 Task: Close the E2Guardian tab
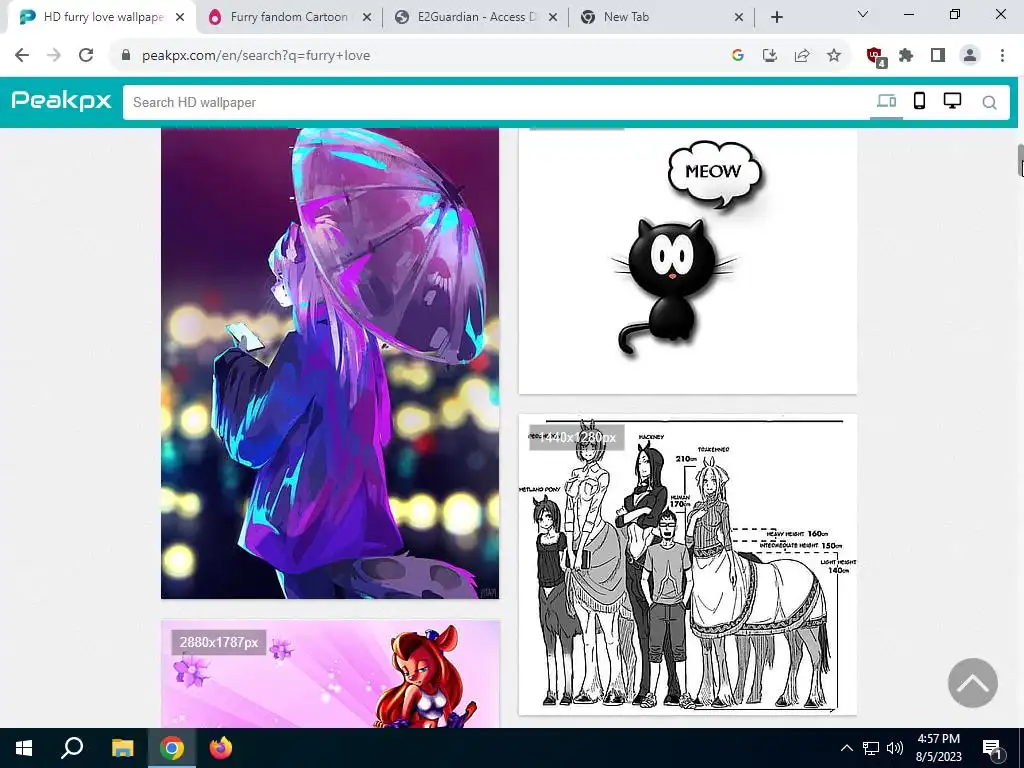552,18
